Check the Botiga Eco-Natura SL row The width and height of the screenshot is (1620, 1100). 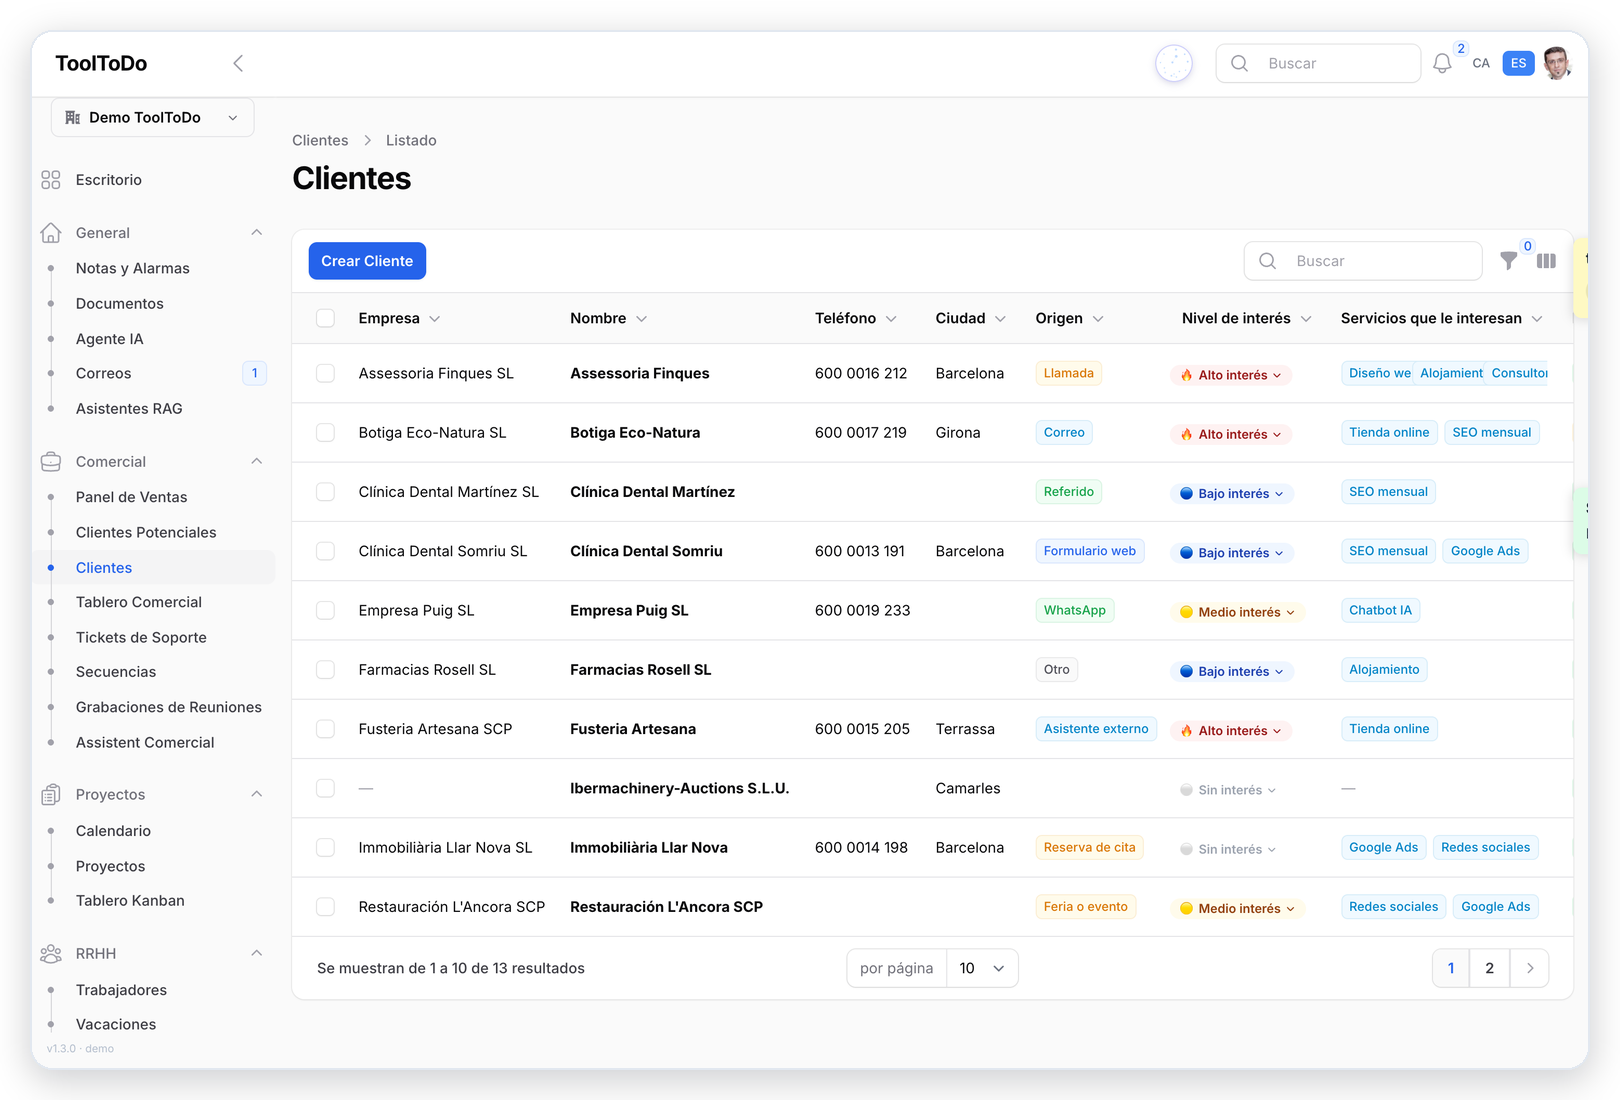pos(325,432)
